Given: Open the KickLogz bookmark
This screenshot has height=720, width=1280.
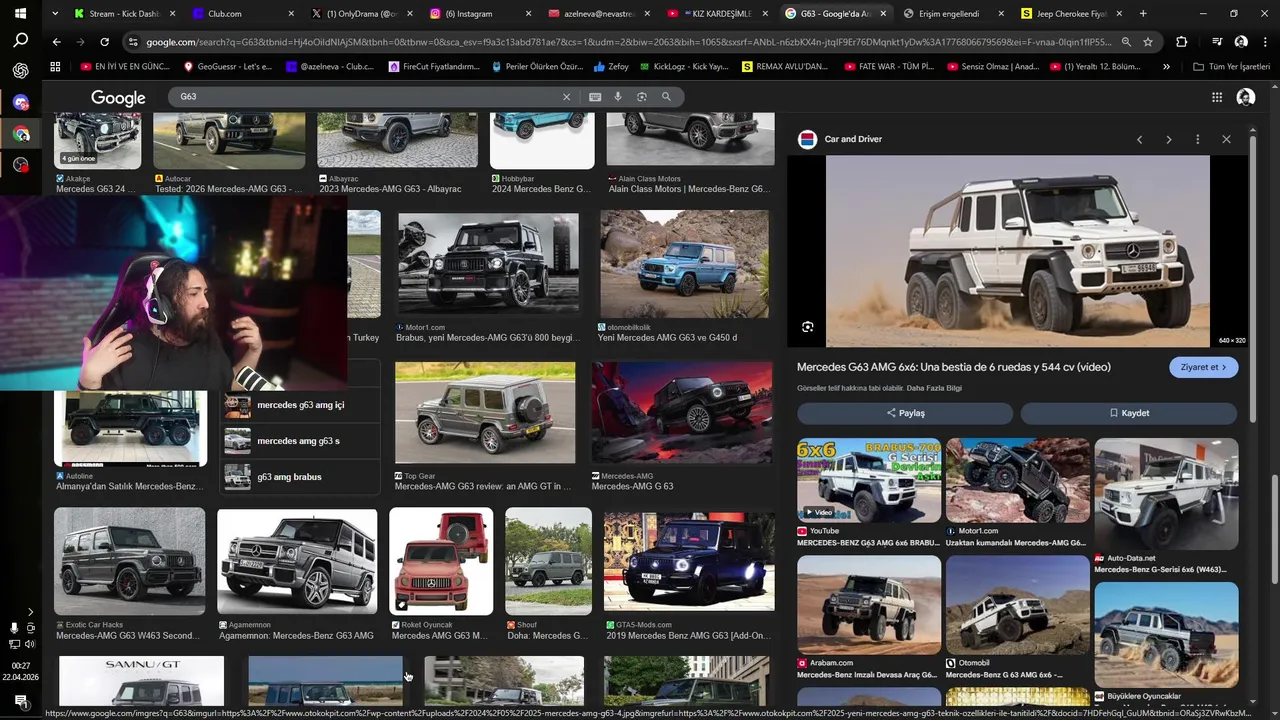Looking at the screenshot, I should [683, 67].
